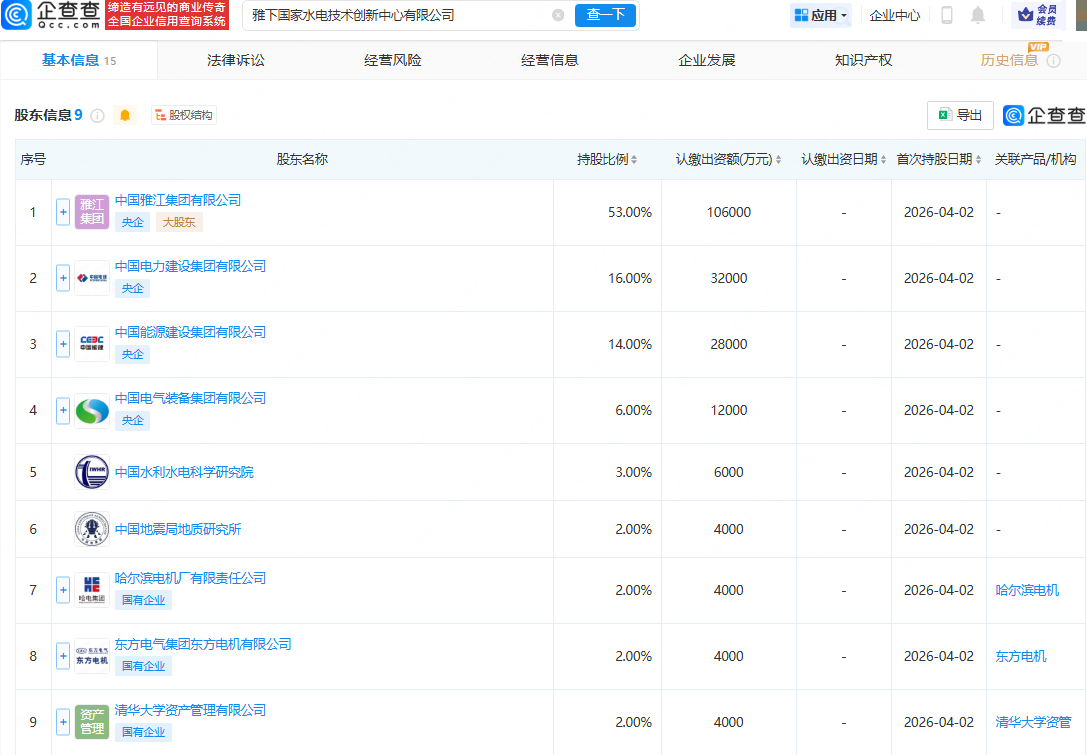Clear the search box with the X icon
Image resolution: width=1087 pixels, height=755 pixels.
tap(558, 15)
